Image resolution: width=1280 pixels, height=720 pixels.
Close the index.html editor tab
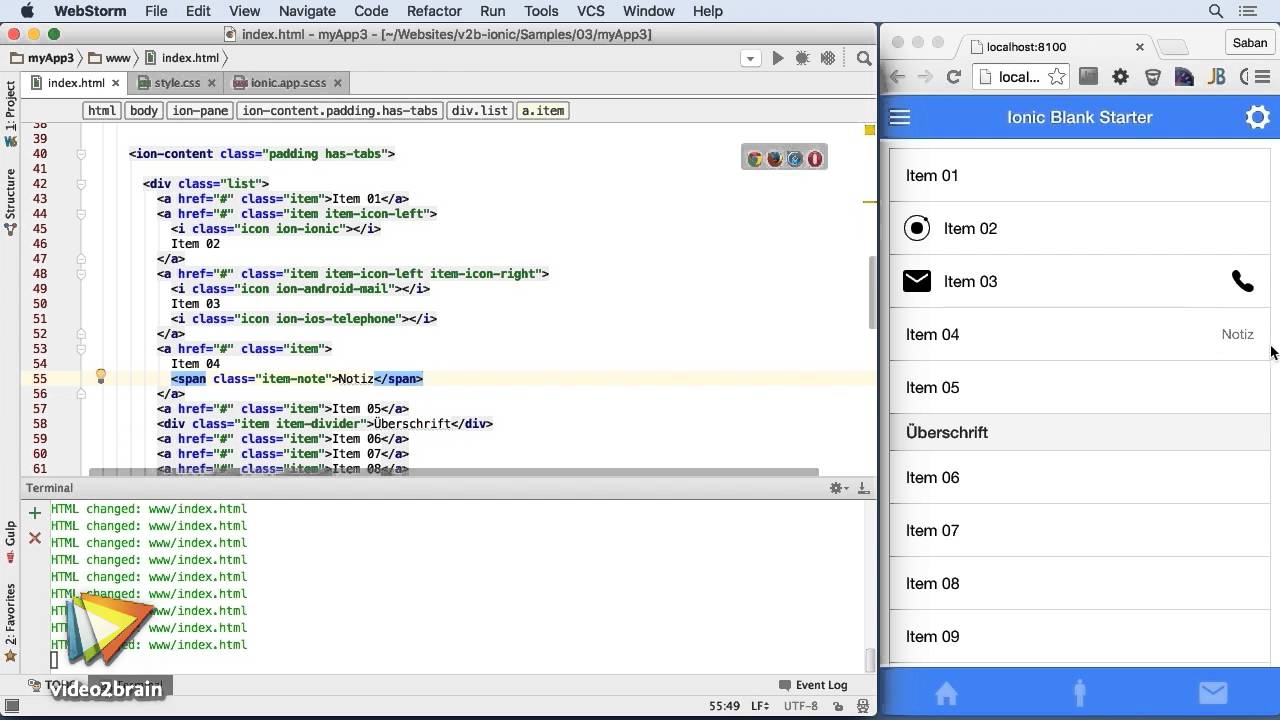click(116, 83)
